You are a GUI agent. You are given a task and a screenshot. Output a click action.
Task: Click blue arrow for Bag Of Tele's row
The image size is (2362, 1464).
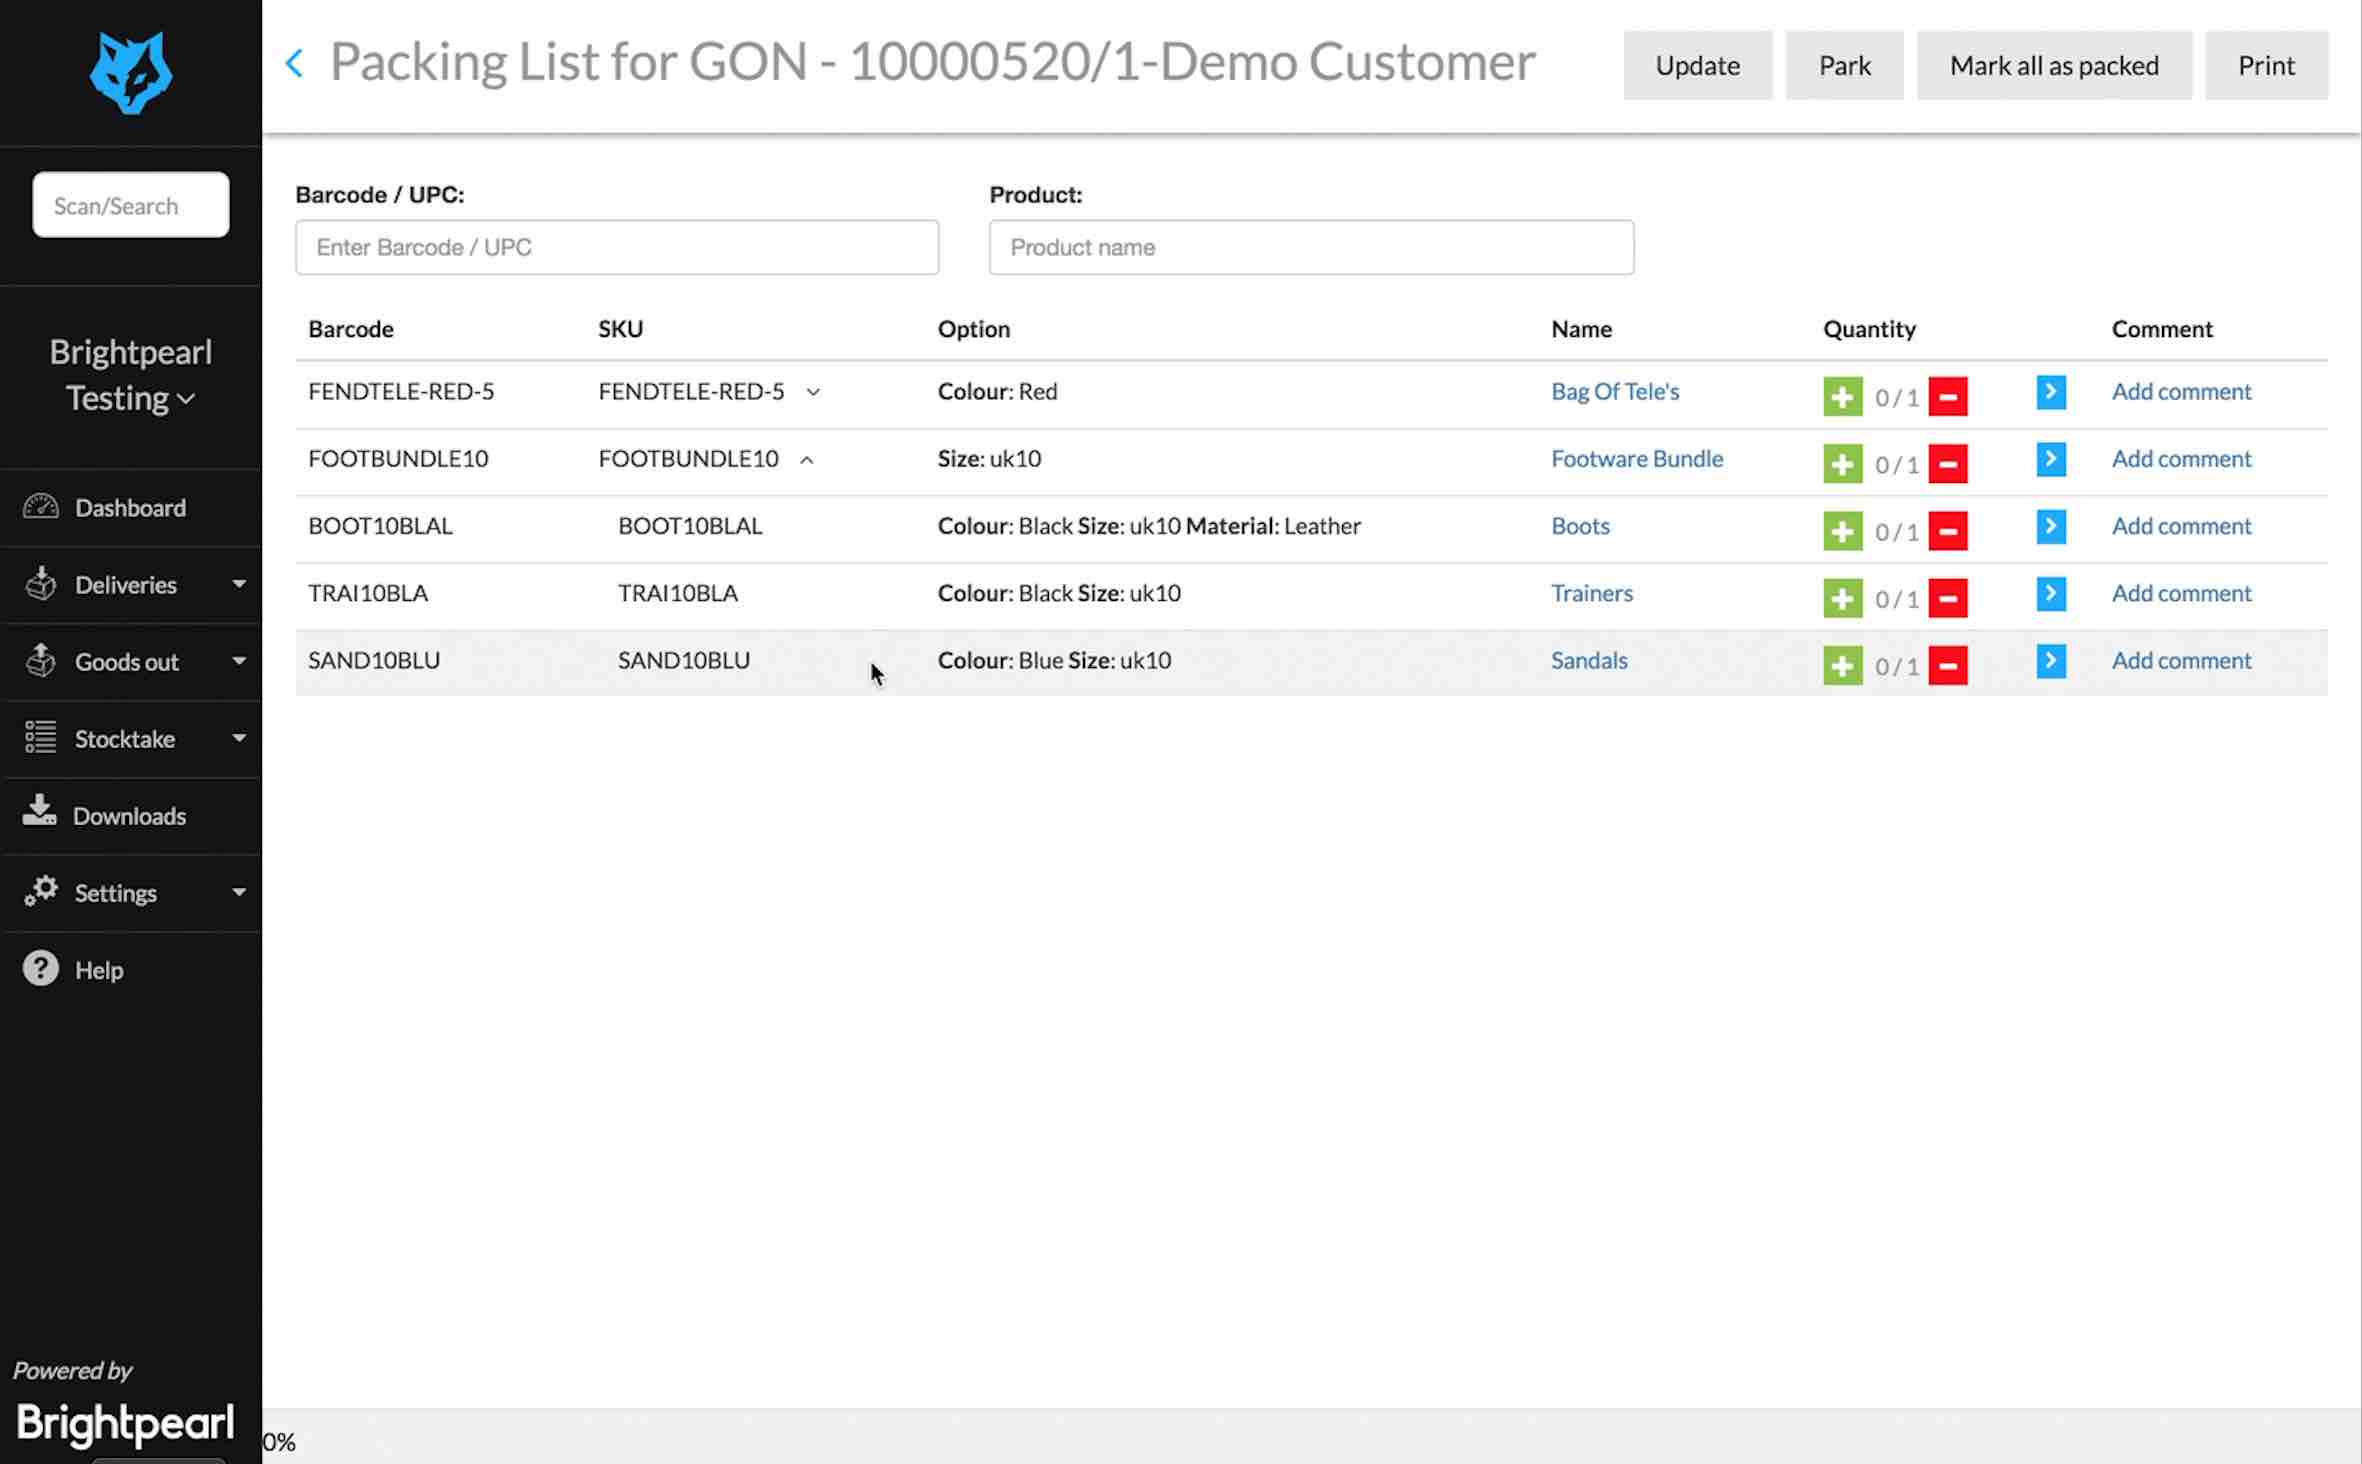click(2050, 391)
